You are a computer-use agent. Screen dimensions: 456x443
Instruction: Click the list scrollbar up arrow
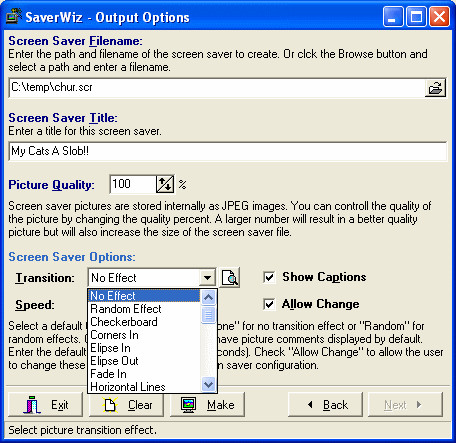(209, 297)
